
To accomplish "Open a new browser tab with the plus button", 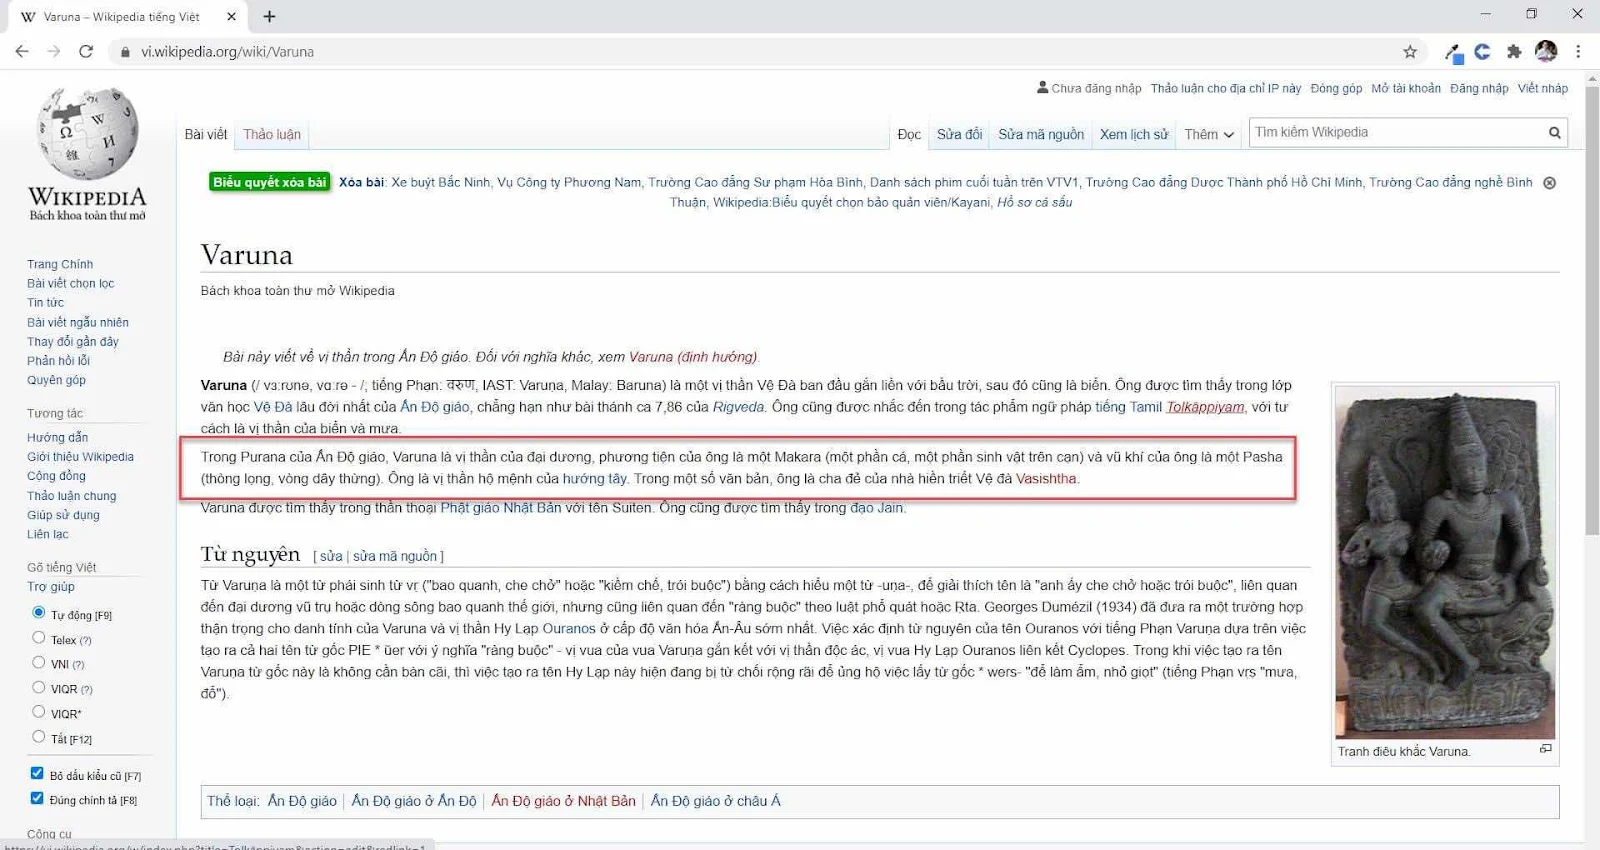I will click(269, 16).
